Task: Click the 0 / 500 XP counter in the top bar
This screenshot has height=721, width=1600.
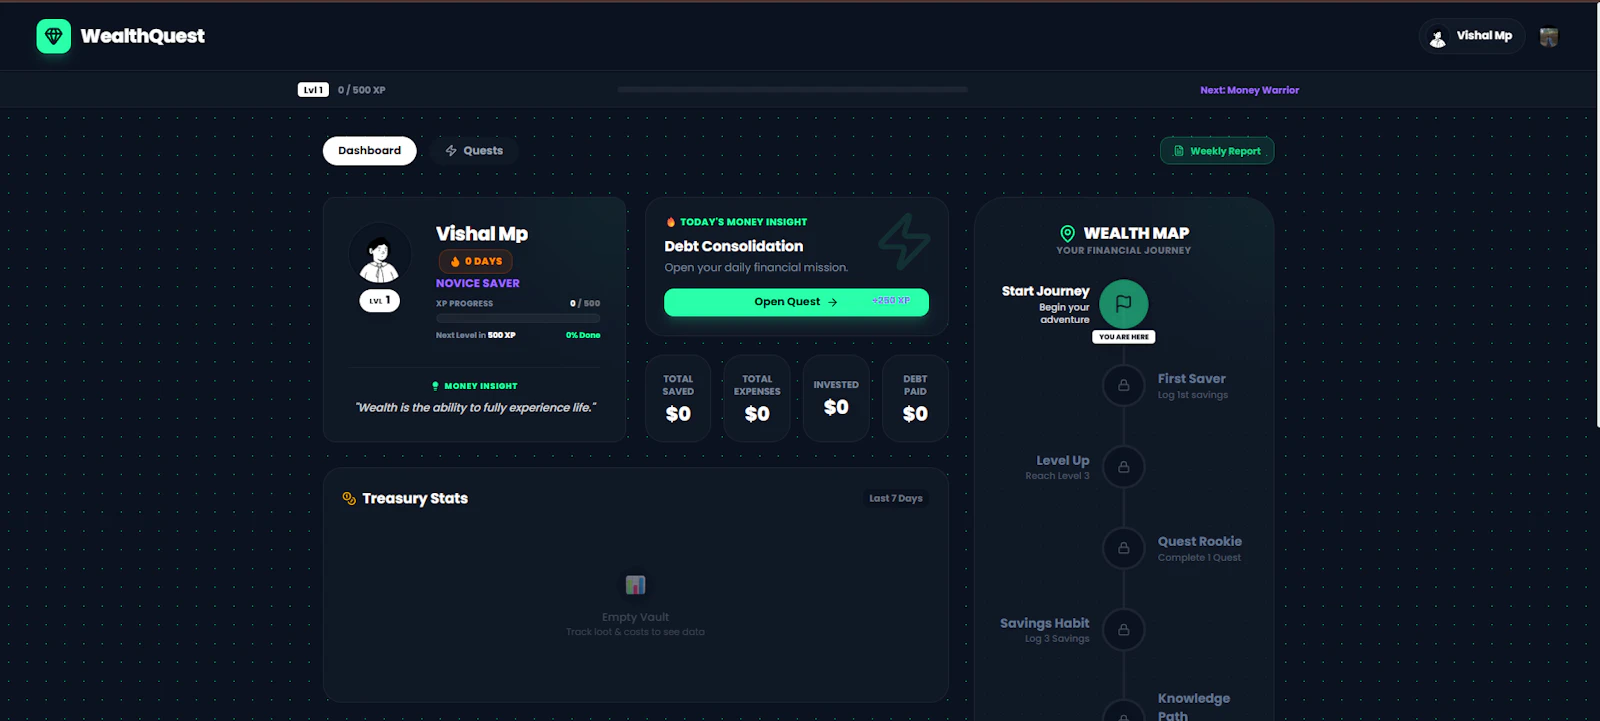Action: pos(362,90)
